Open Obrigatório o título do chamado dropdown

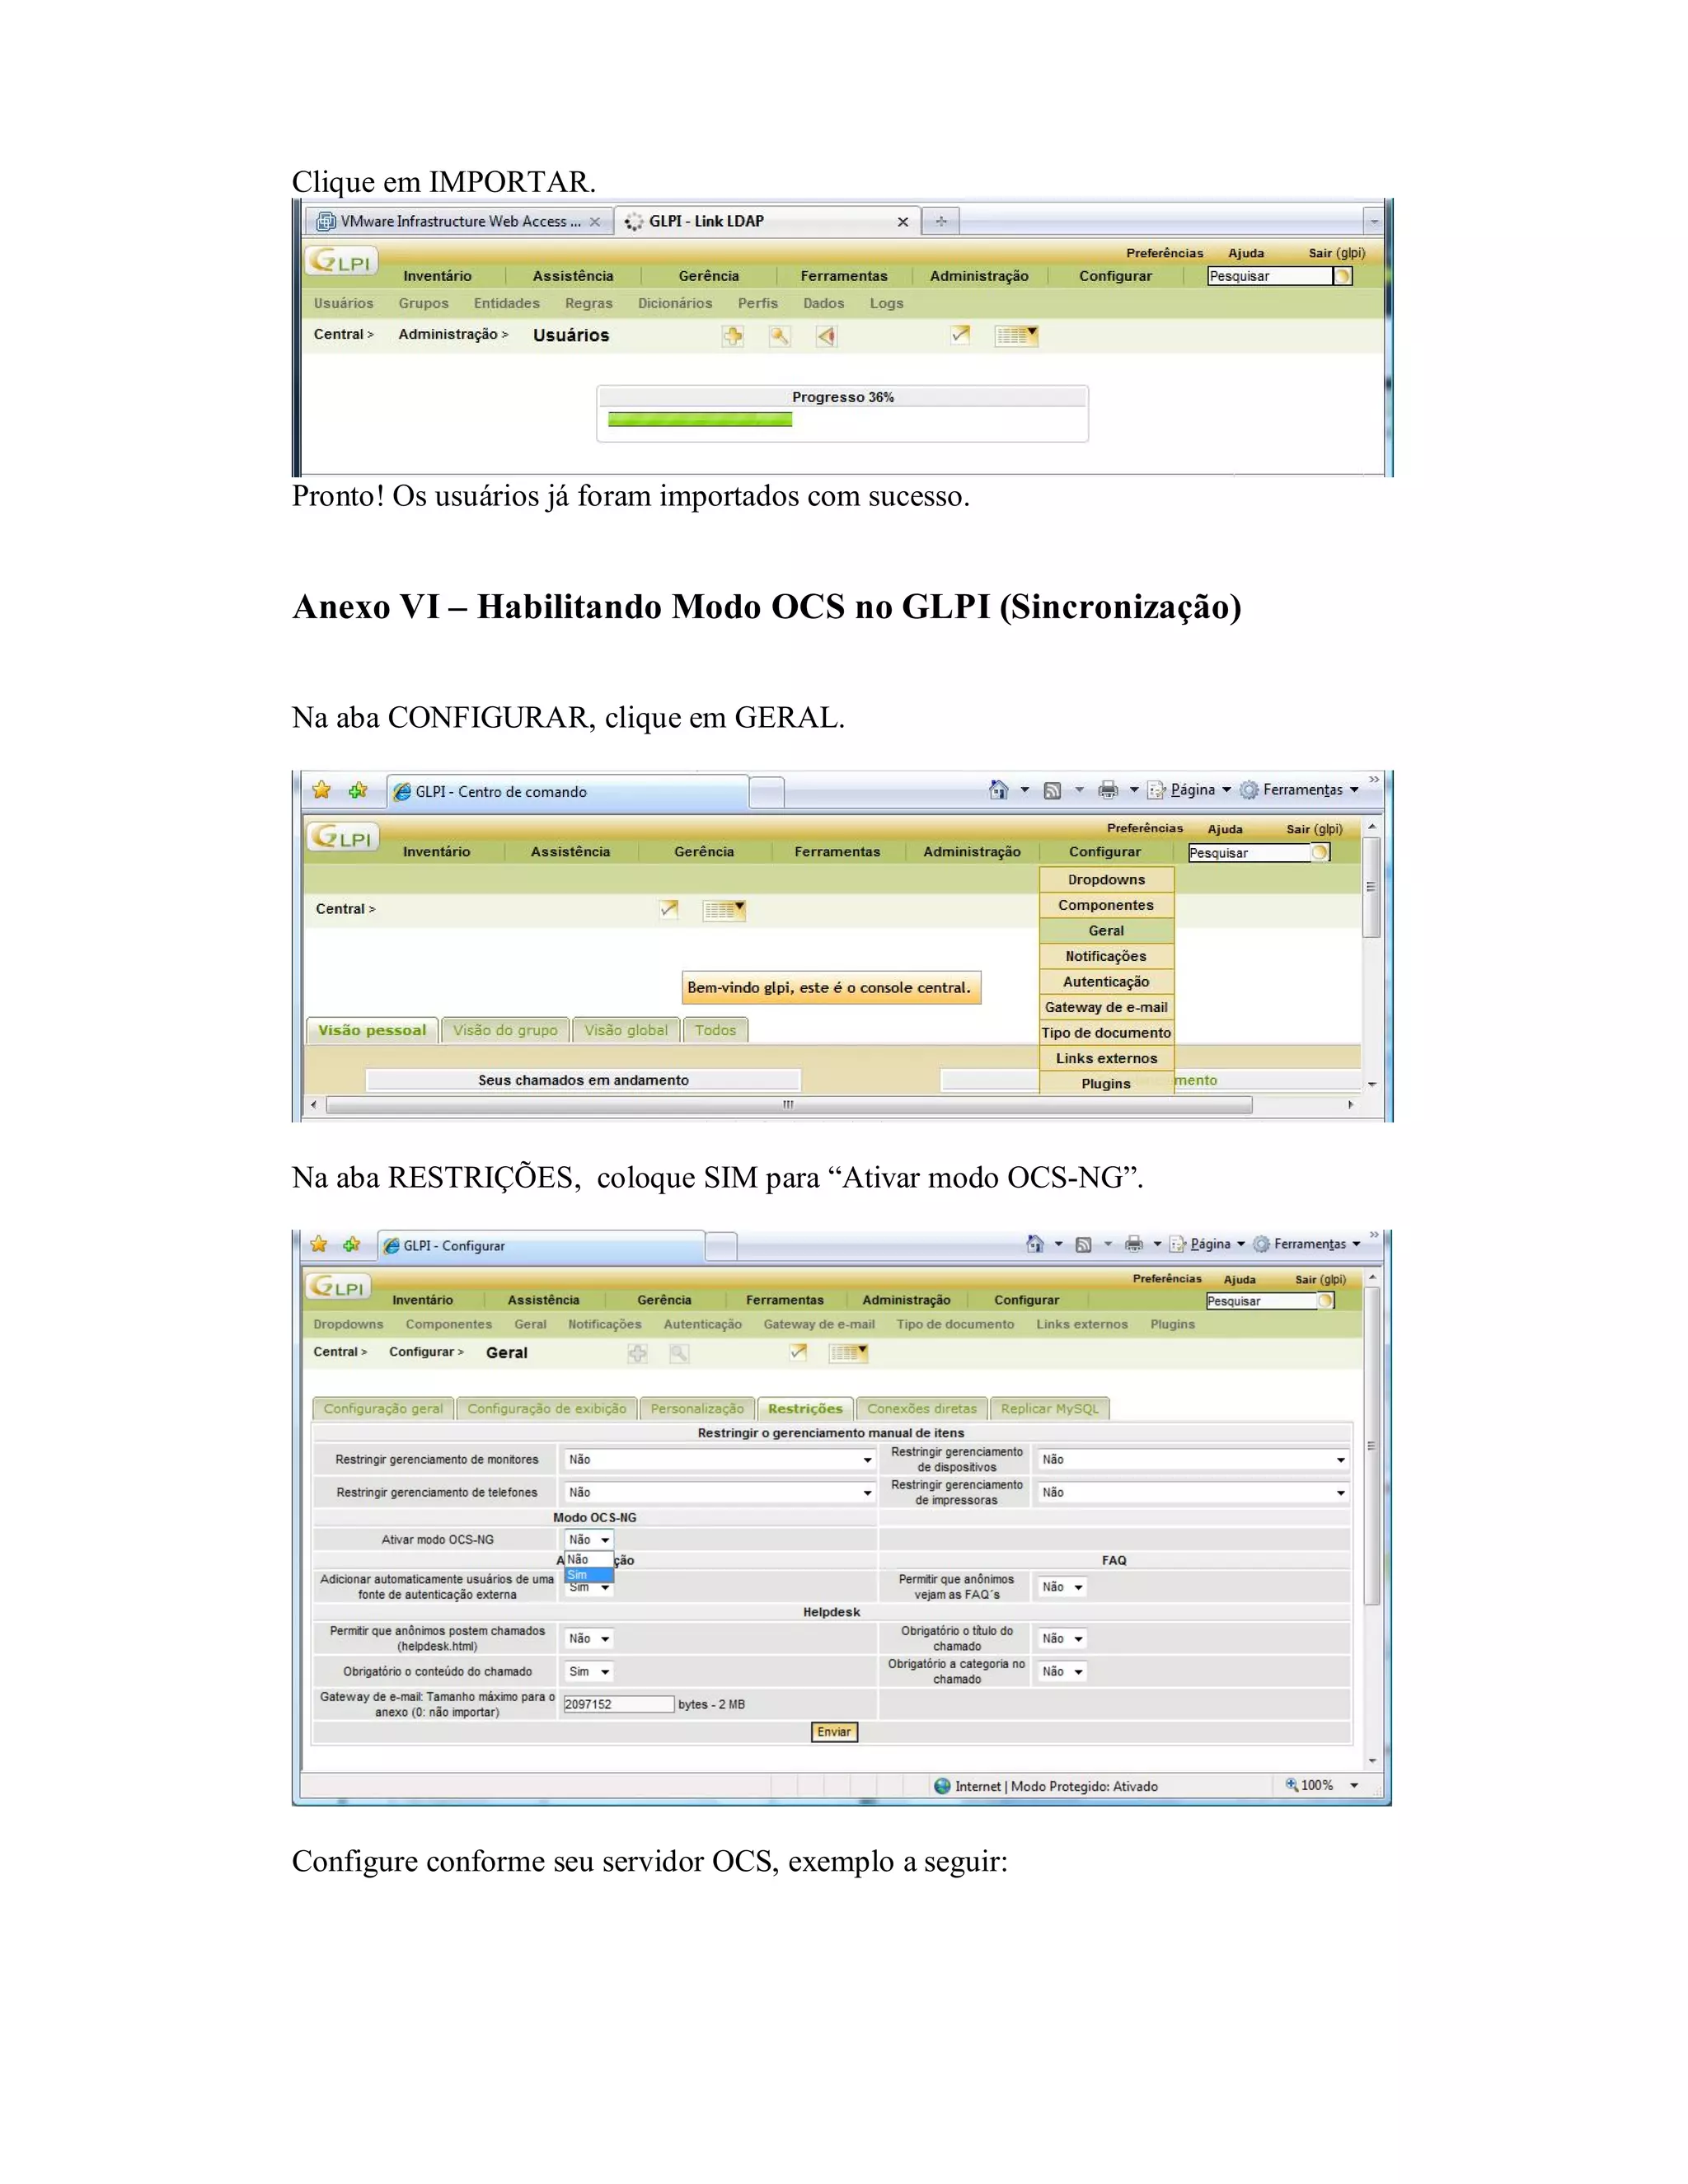(x=1062, y=1638)
